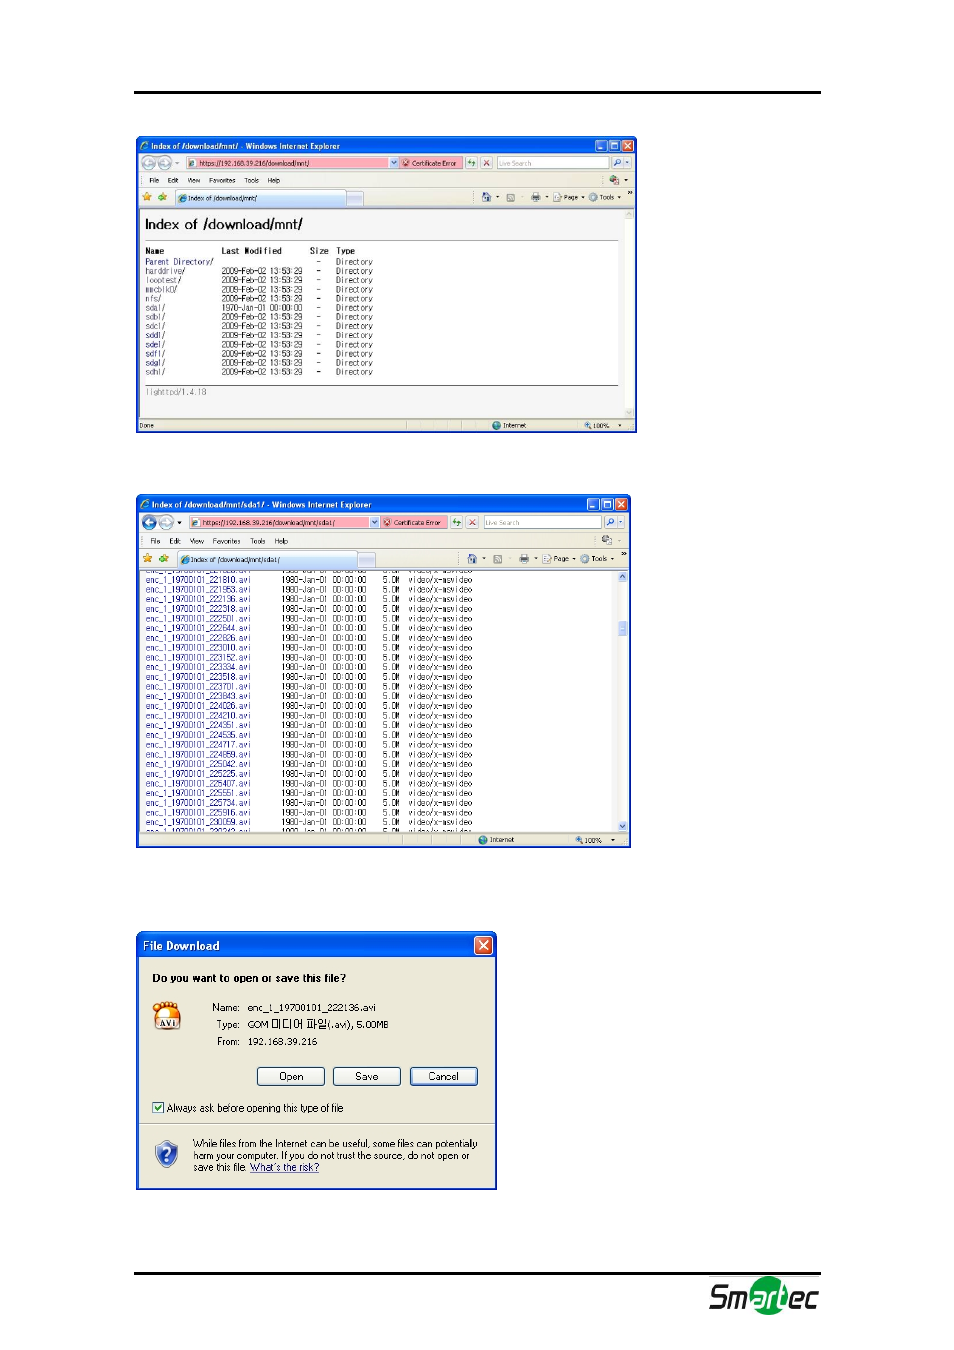Click Forward arrow in the sda1 window
The height and width of the screenshot is (1350, 954).
click(x=166, y=522)
